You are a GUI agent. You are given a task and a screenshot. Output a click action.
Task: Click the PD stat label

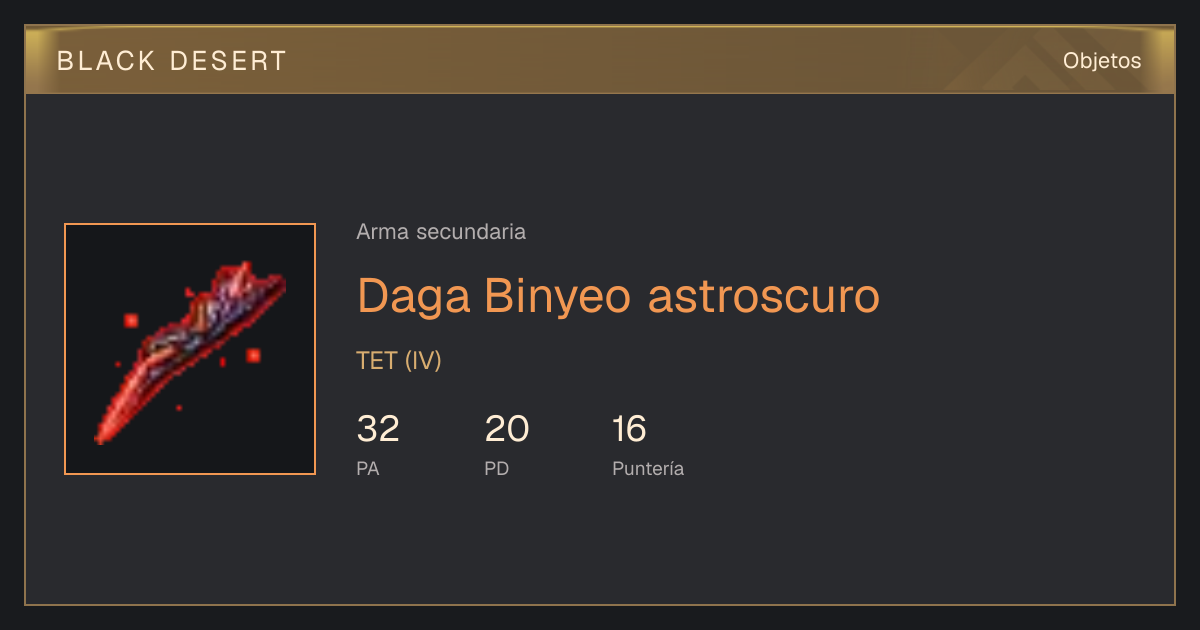click(x=497, y=468)
